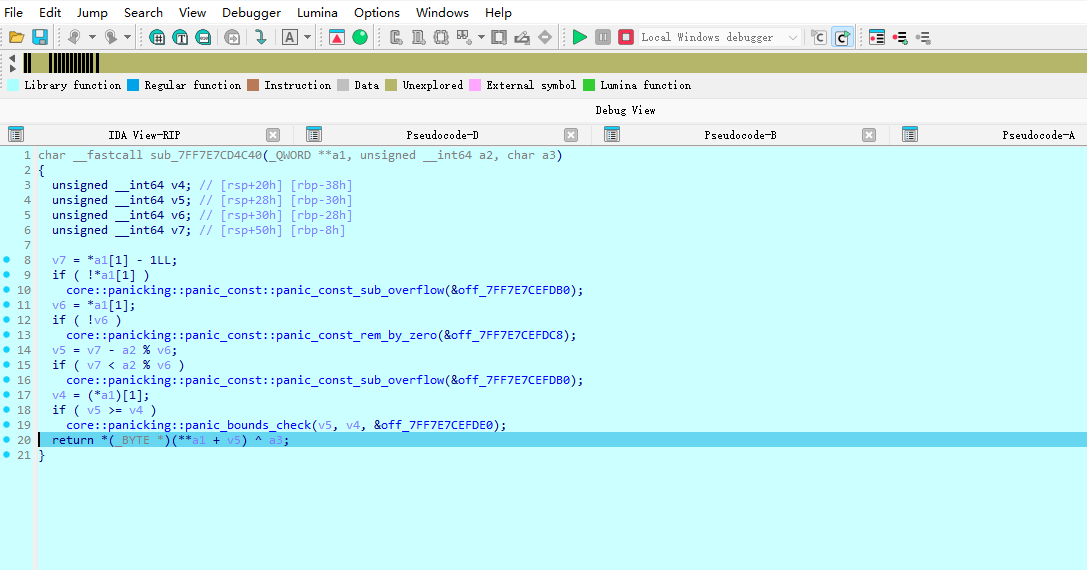
Task: Click the Open file folder icon
Action: coord(16,37)
